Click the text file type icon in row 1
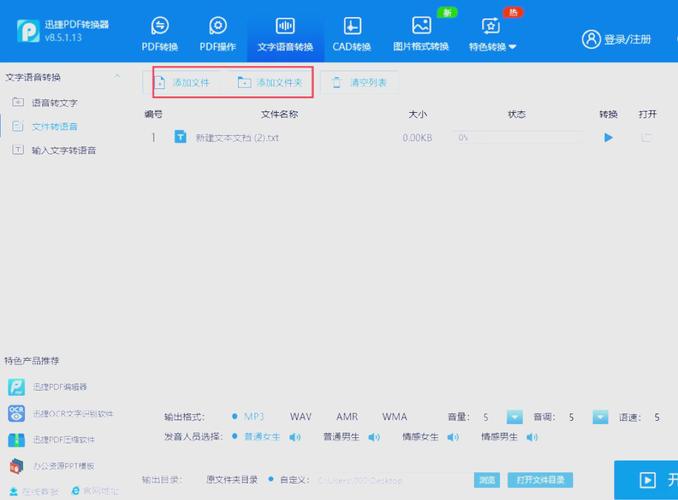This screenshot has height=500, width=678. pyautogui.click(x=180, y=137)
